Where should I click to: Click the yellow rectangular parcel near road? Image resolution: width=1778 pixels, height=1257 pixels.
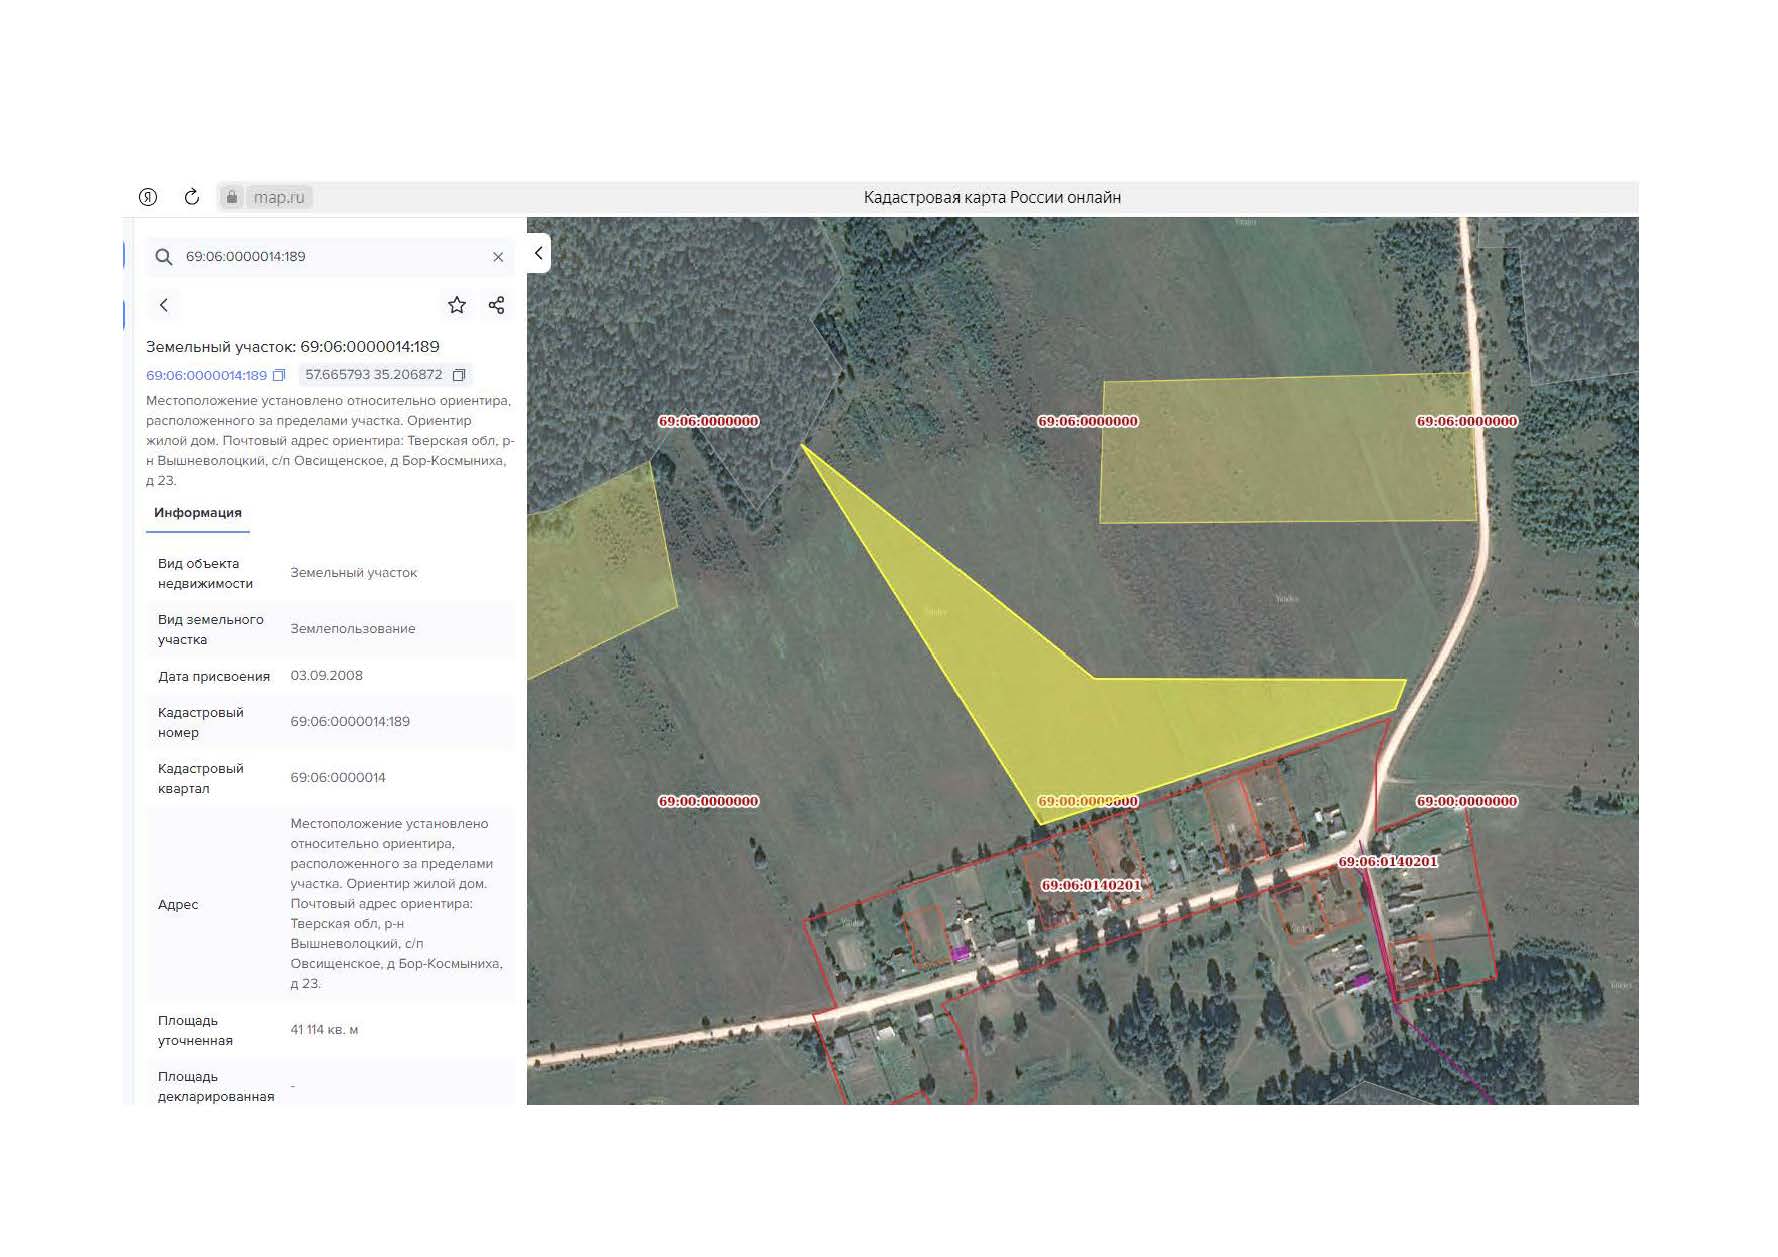pyautogui.click(x=1288, y=448)
